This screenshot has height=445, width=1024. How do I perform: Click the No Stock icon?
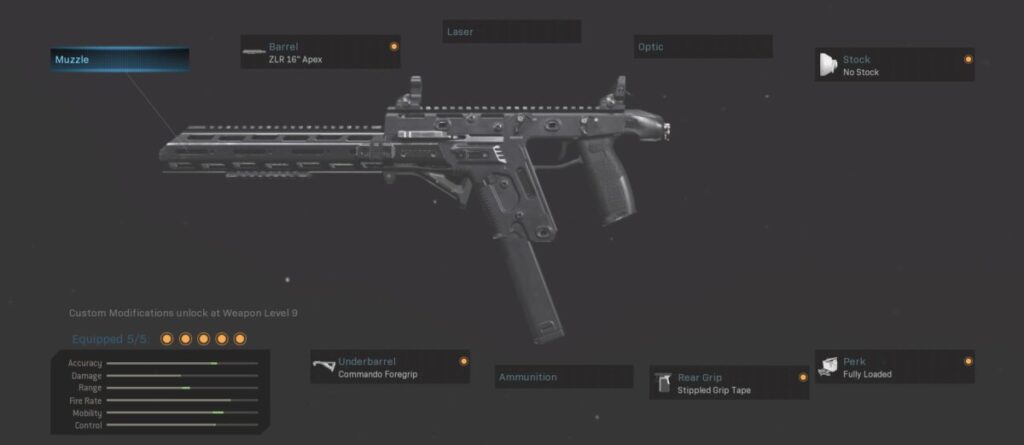point(828,64)
